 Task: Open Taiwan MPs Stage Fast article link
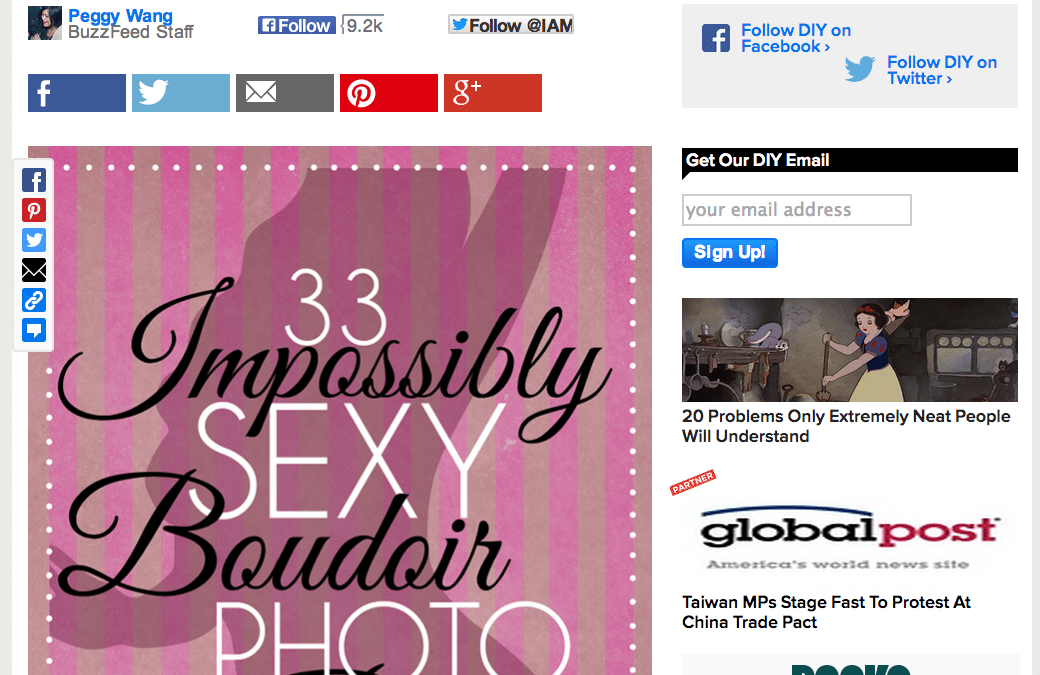826,612
